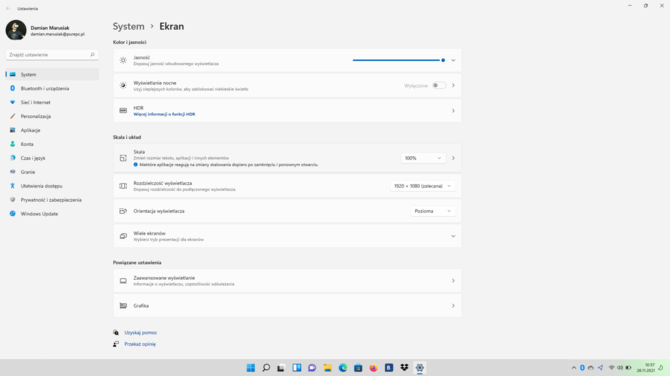Open Więcej informacji o funkcji HDR link
Image resolution: width=670 pixels, height=376 pixels.
tap(164, 115)
